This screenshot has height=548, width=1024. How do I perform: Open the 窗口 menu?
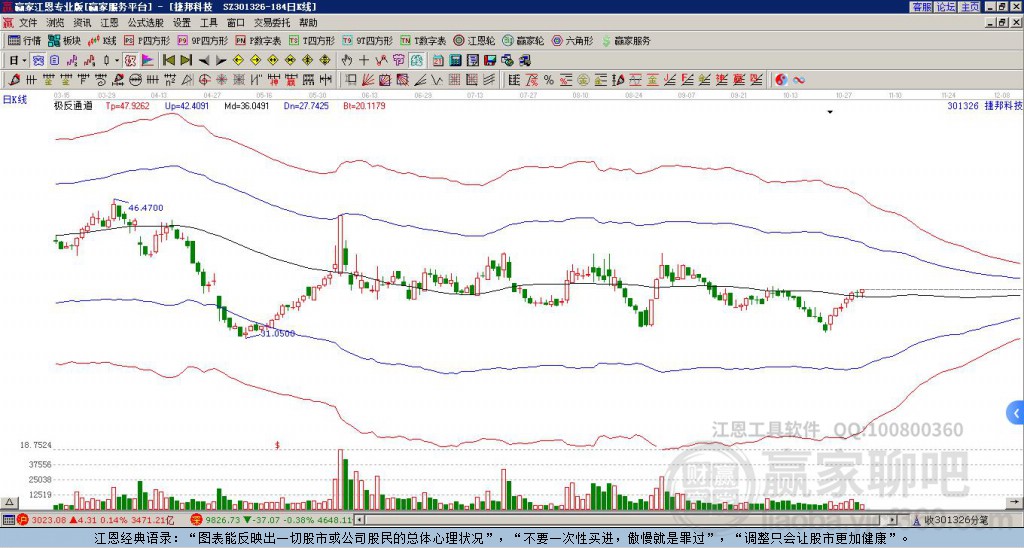point(236,23)
